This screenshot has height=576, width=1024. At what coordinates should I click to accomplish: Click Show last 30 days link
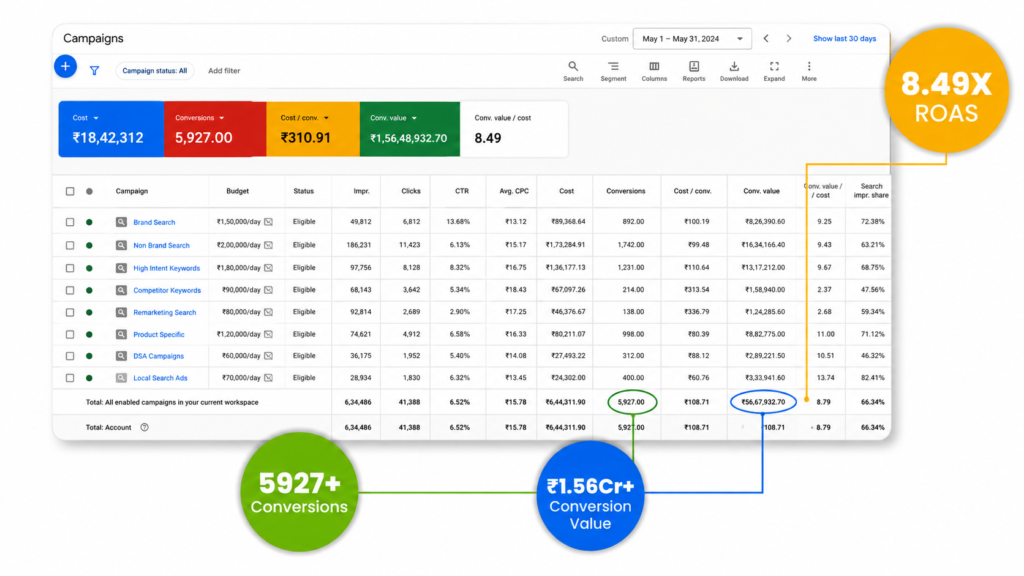[x=844, y=39]
